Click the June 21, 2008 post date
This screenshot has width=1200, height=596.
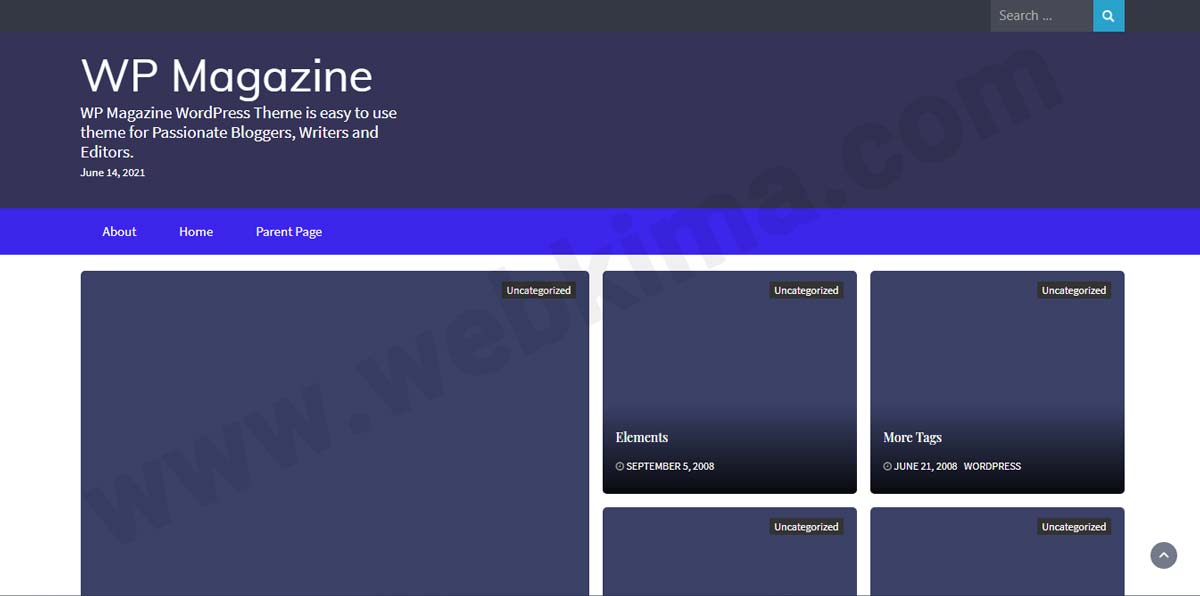925,466
